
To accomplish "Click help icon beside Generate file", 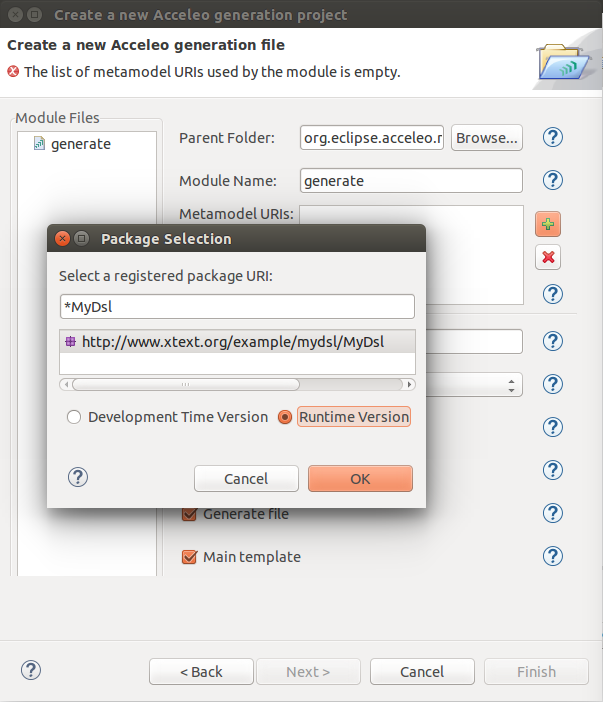I will tap(553, 513).
